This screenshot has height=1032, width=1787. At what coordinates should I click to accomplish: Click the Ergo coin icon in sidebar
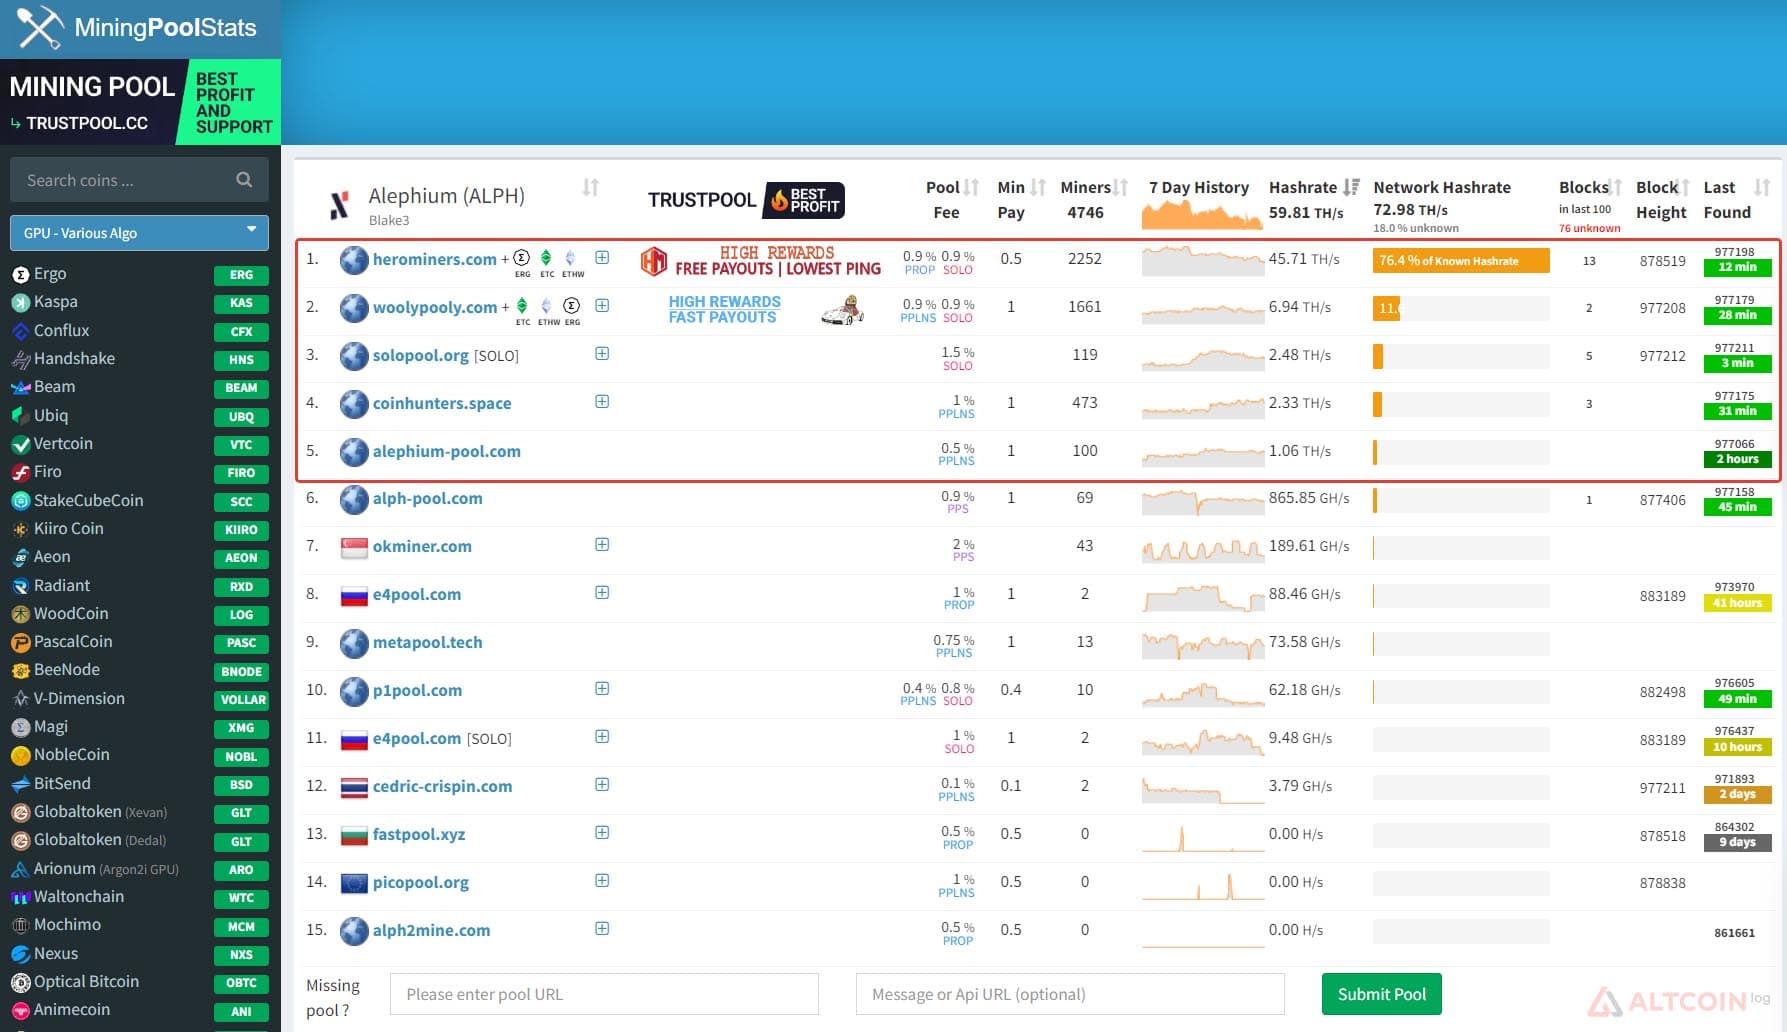20,274
